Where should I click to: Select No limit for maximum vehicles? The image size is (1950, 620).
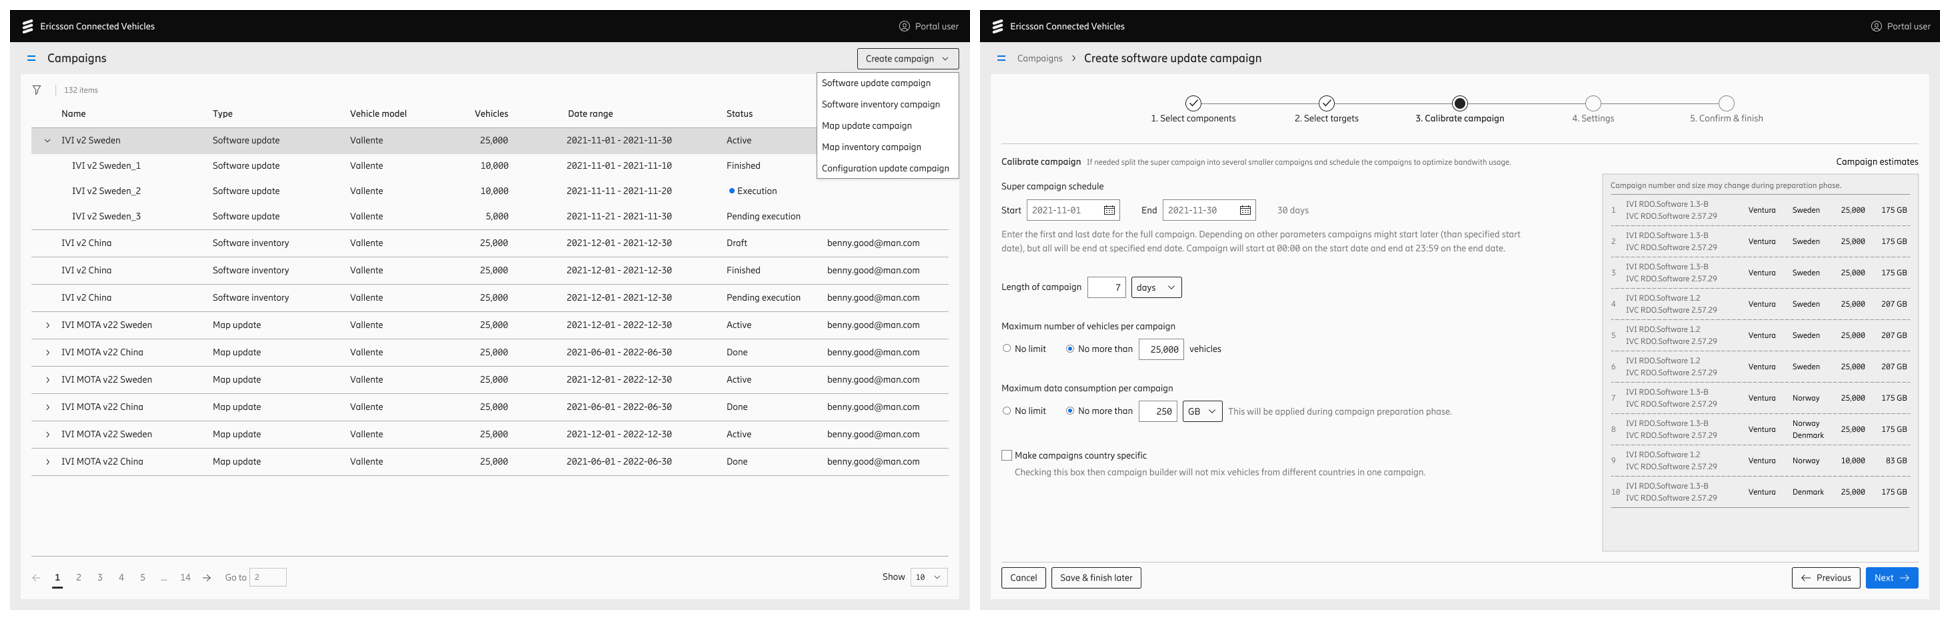(1007, 349)
